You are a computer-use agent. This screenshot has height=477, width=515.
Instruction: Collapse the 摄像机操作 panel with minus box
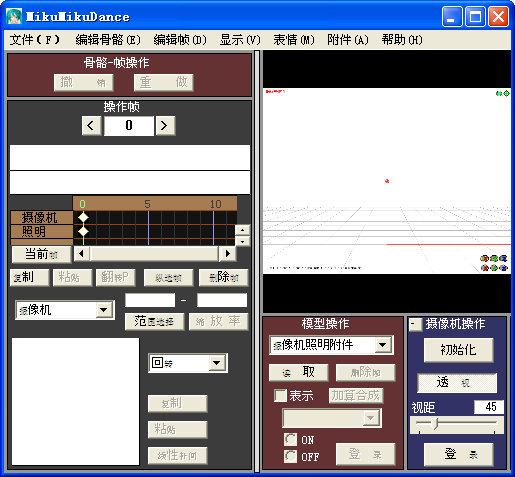tap(415, 324)
